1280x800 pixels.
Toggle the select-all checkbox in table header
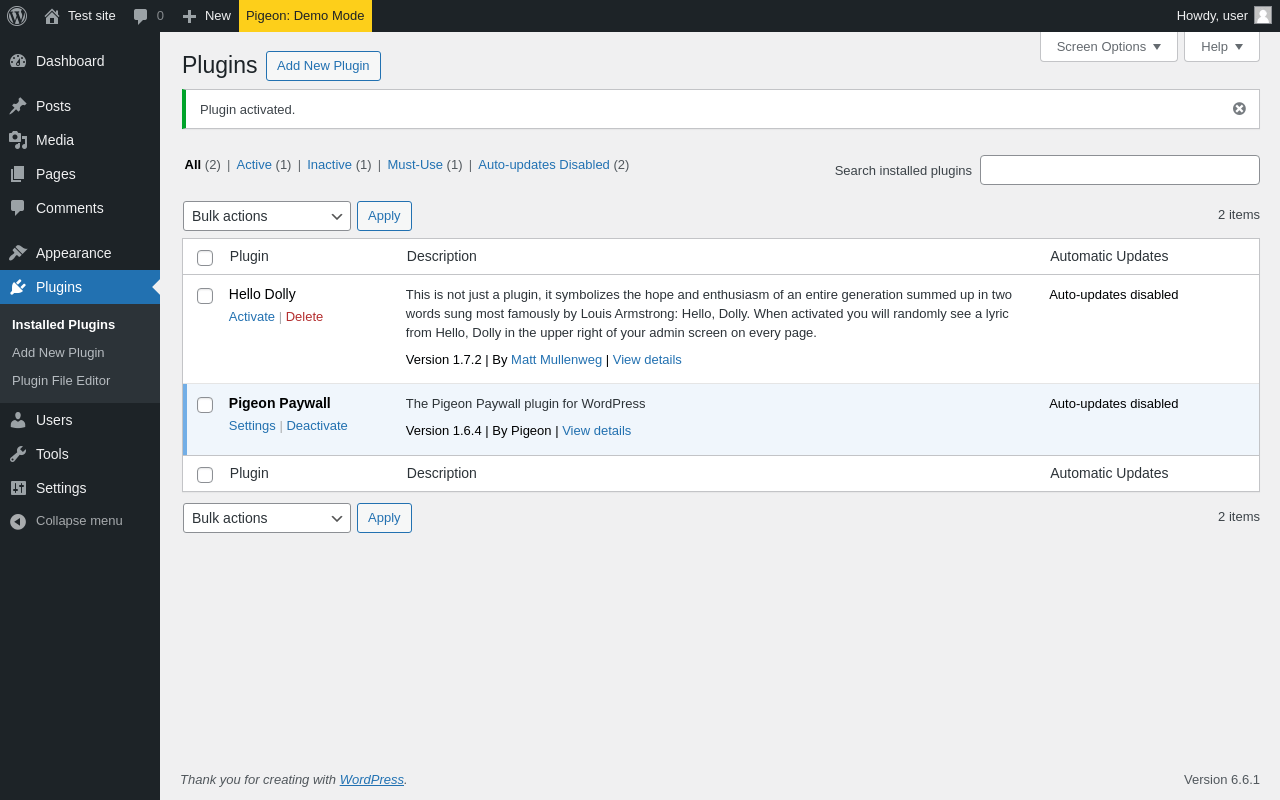[x=205, y=258]
